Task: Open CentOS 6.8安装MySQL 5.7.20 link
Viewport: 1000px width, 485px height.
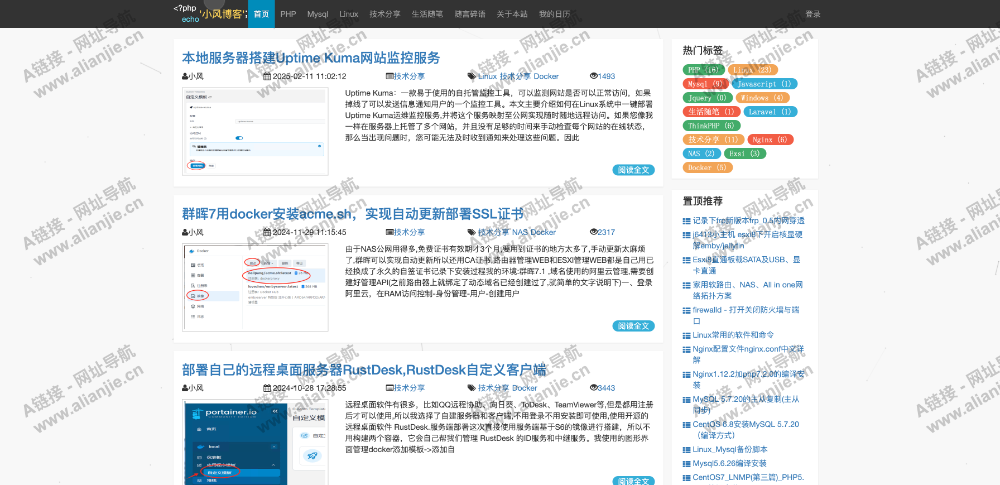Action: 746,429
